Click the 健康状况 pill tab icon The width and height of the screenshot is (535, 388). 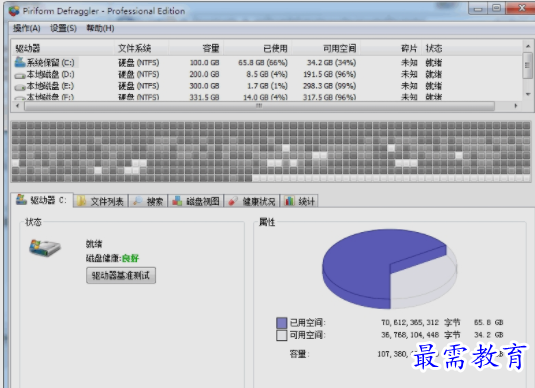[233, 201]
